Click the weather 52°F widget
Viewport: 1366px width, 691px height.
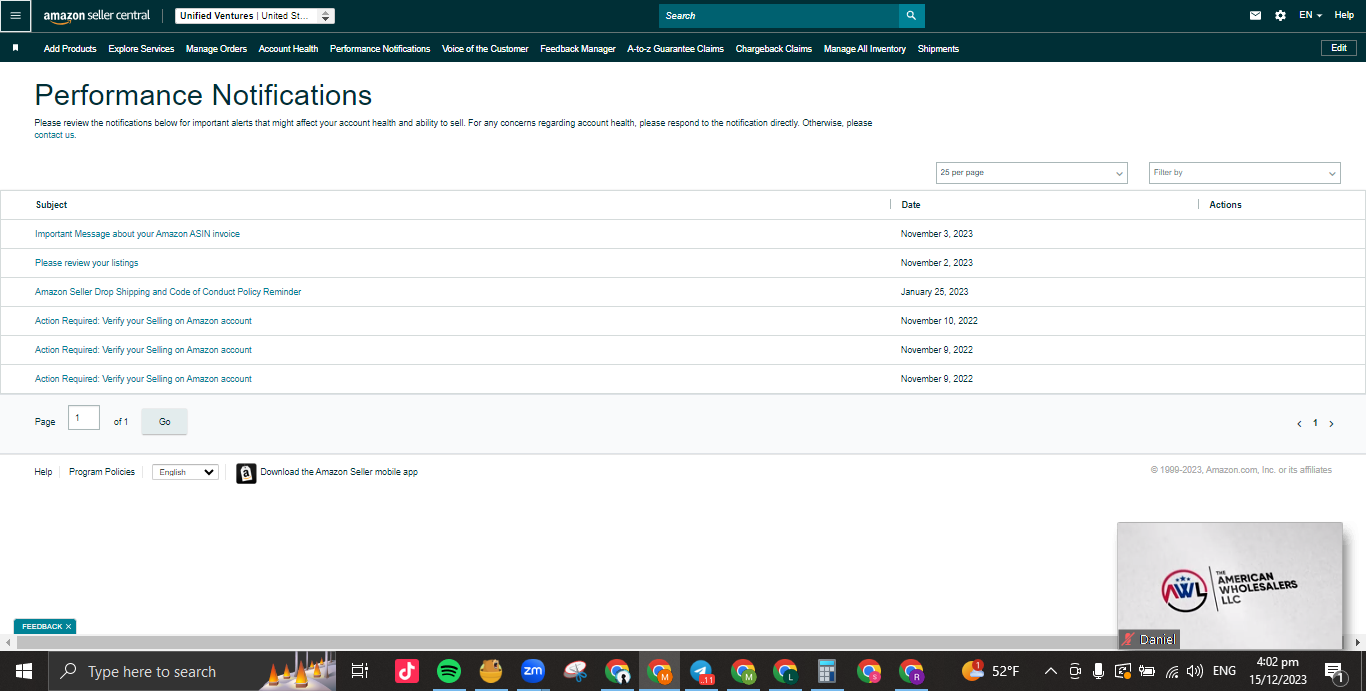pyautogui.click(x=991, y=671)
